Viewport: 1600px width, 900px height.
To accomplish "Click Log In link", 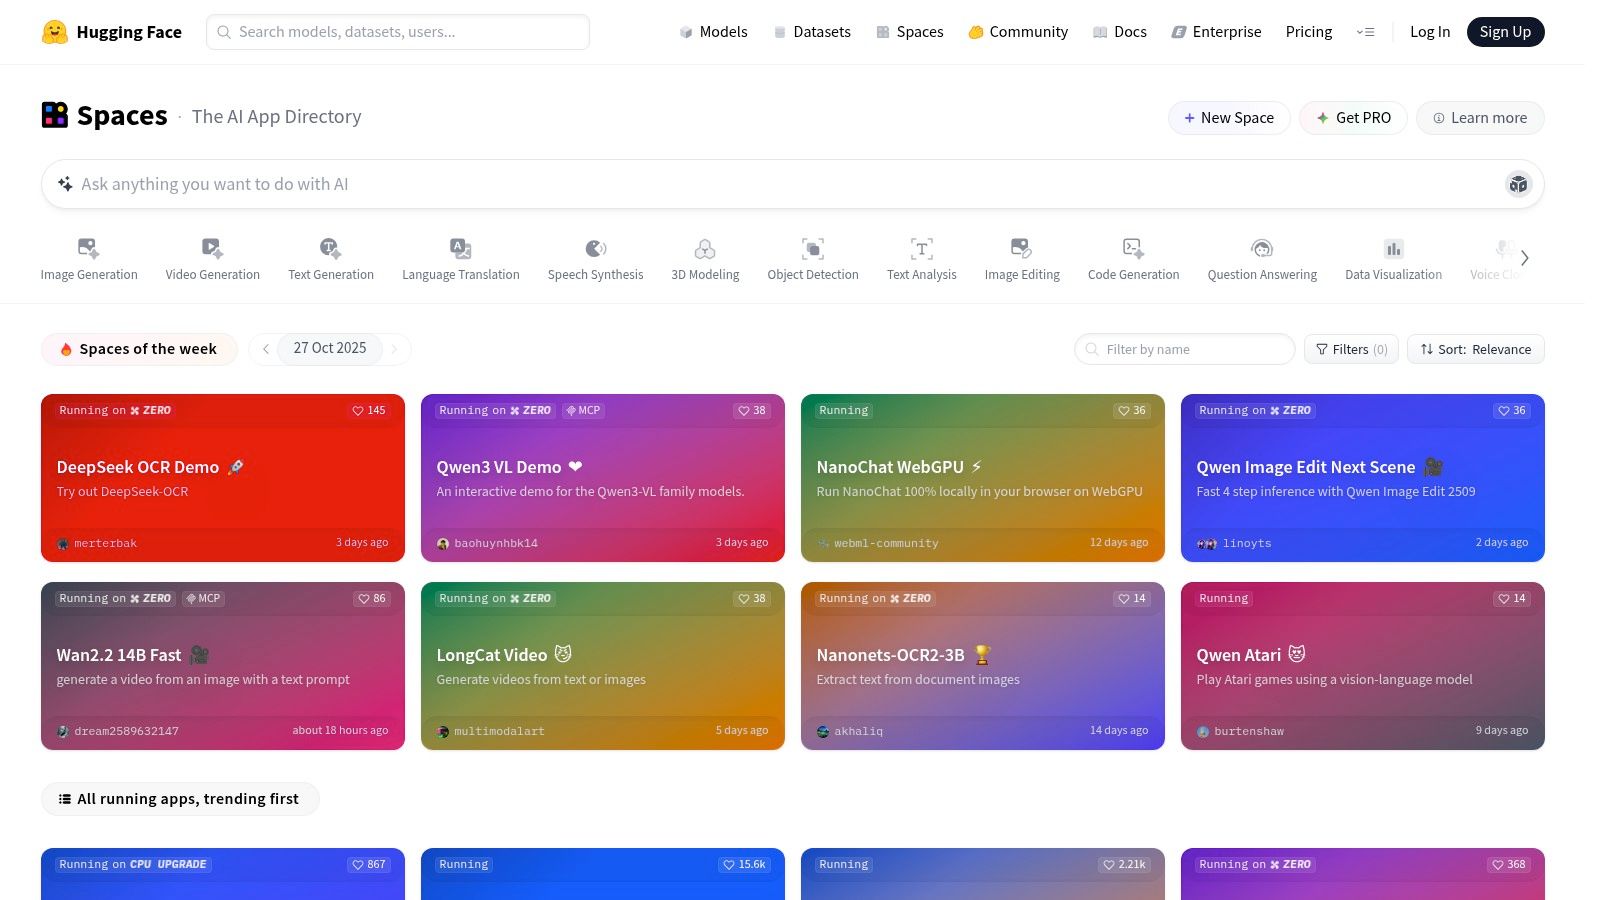I will pyautogui.click(x=1430, y=32).
